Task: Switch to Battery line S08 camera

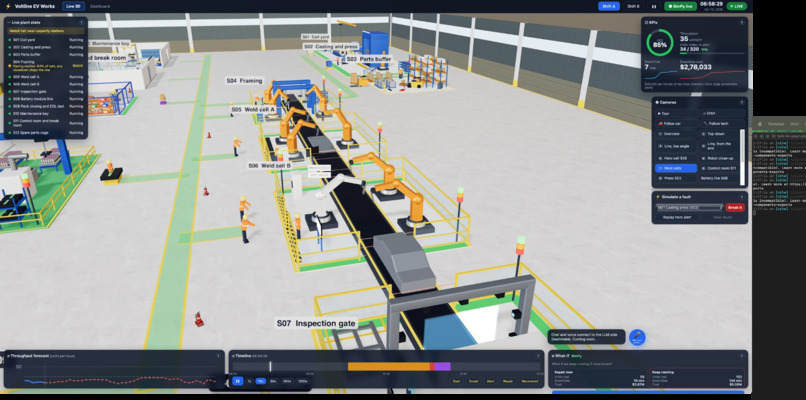Action: (x=719, y=178)
